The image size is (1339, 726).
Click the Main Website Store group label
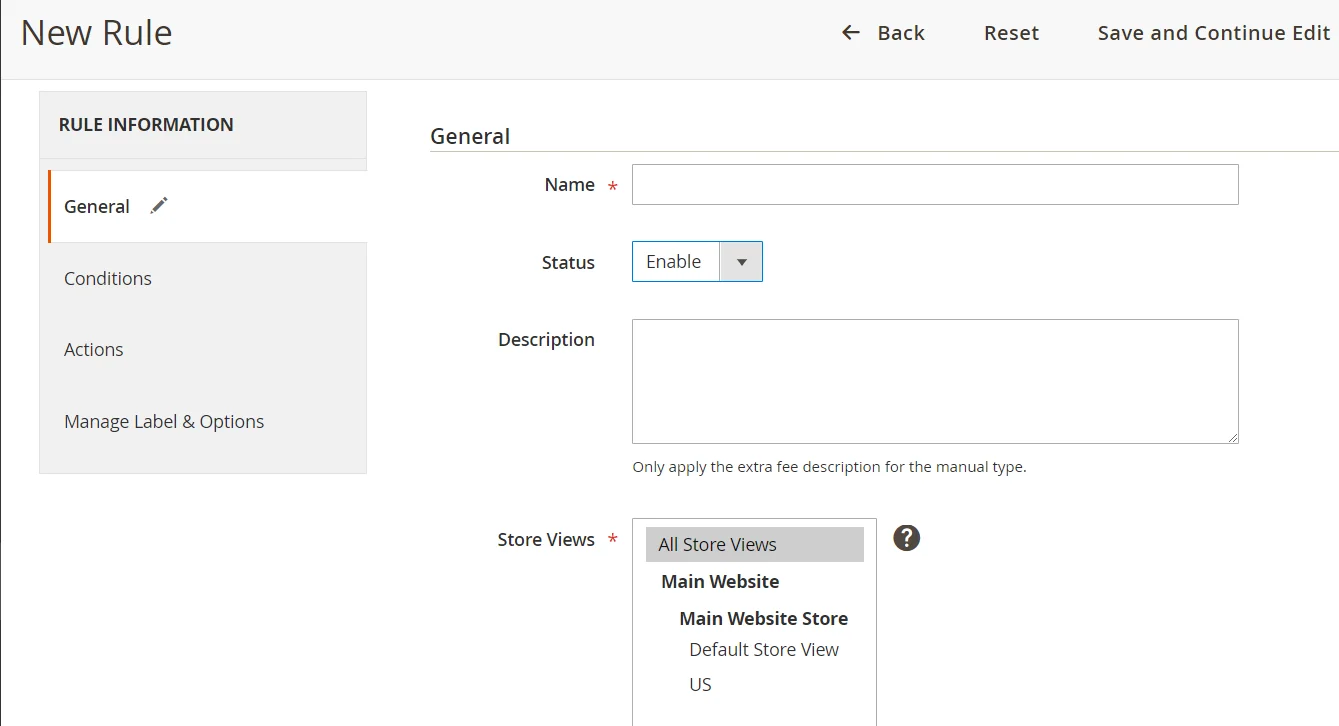tap(763, 618)
